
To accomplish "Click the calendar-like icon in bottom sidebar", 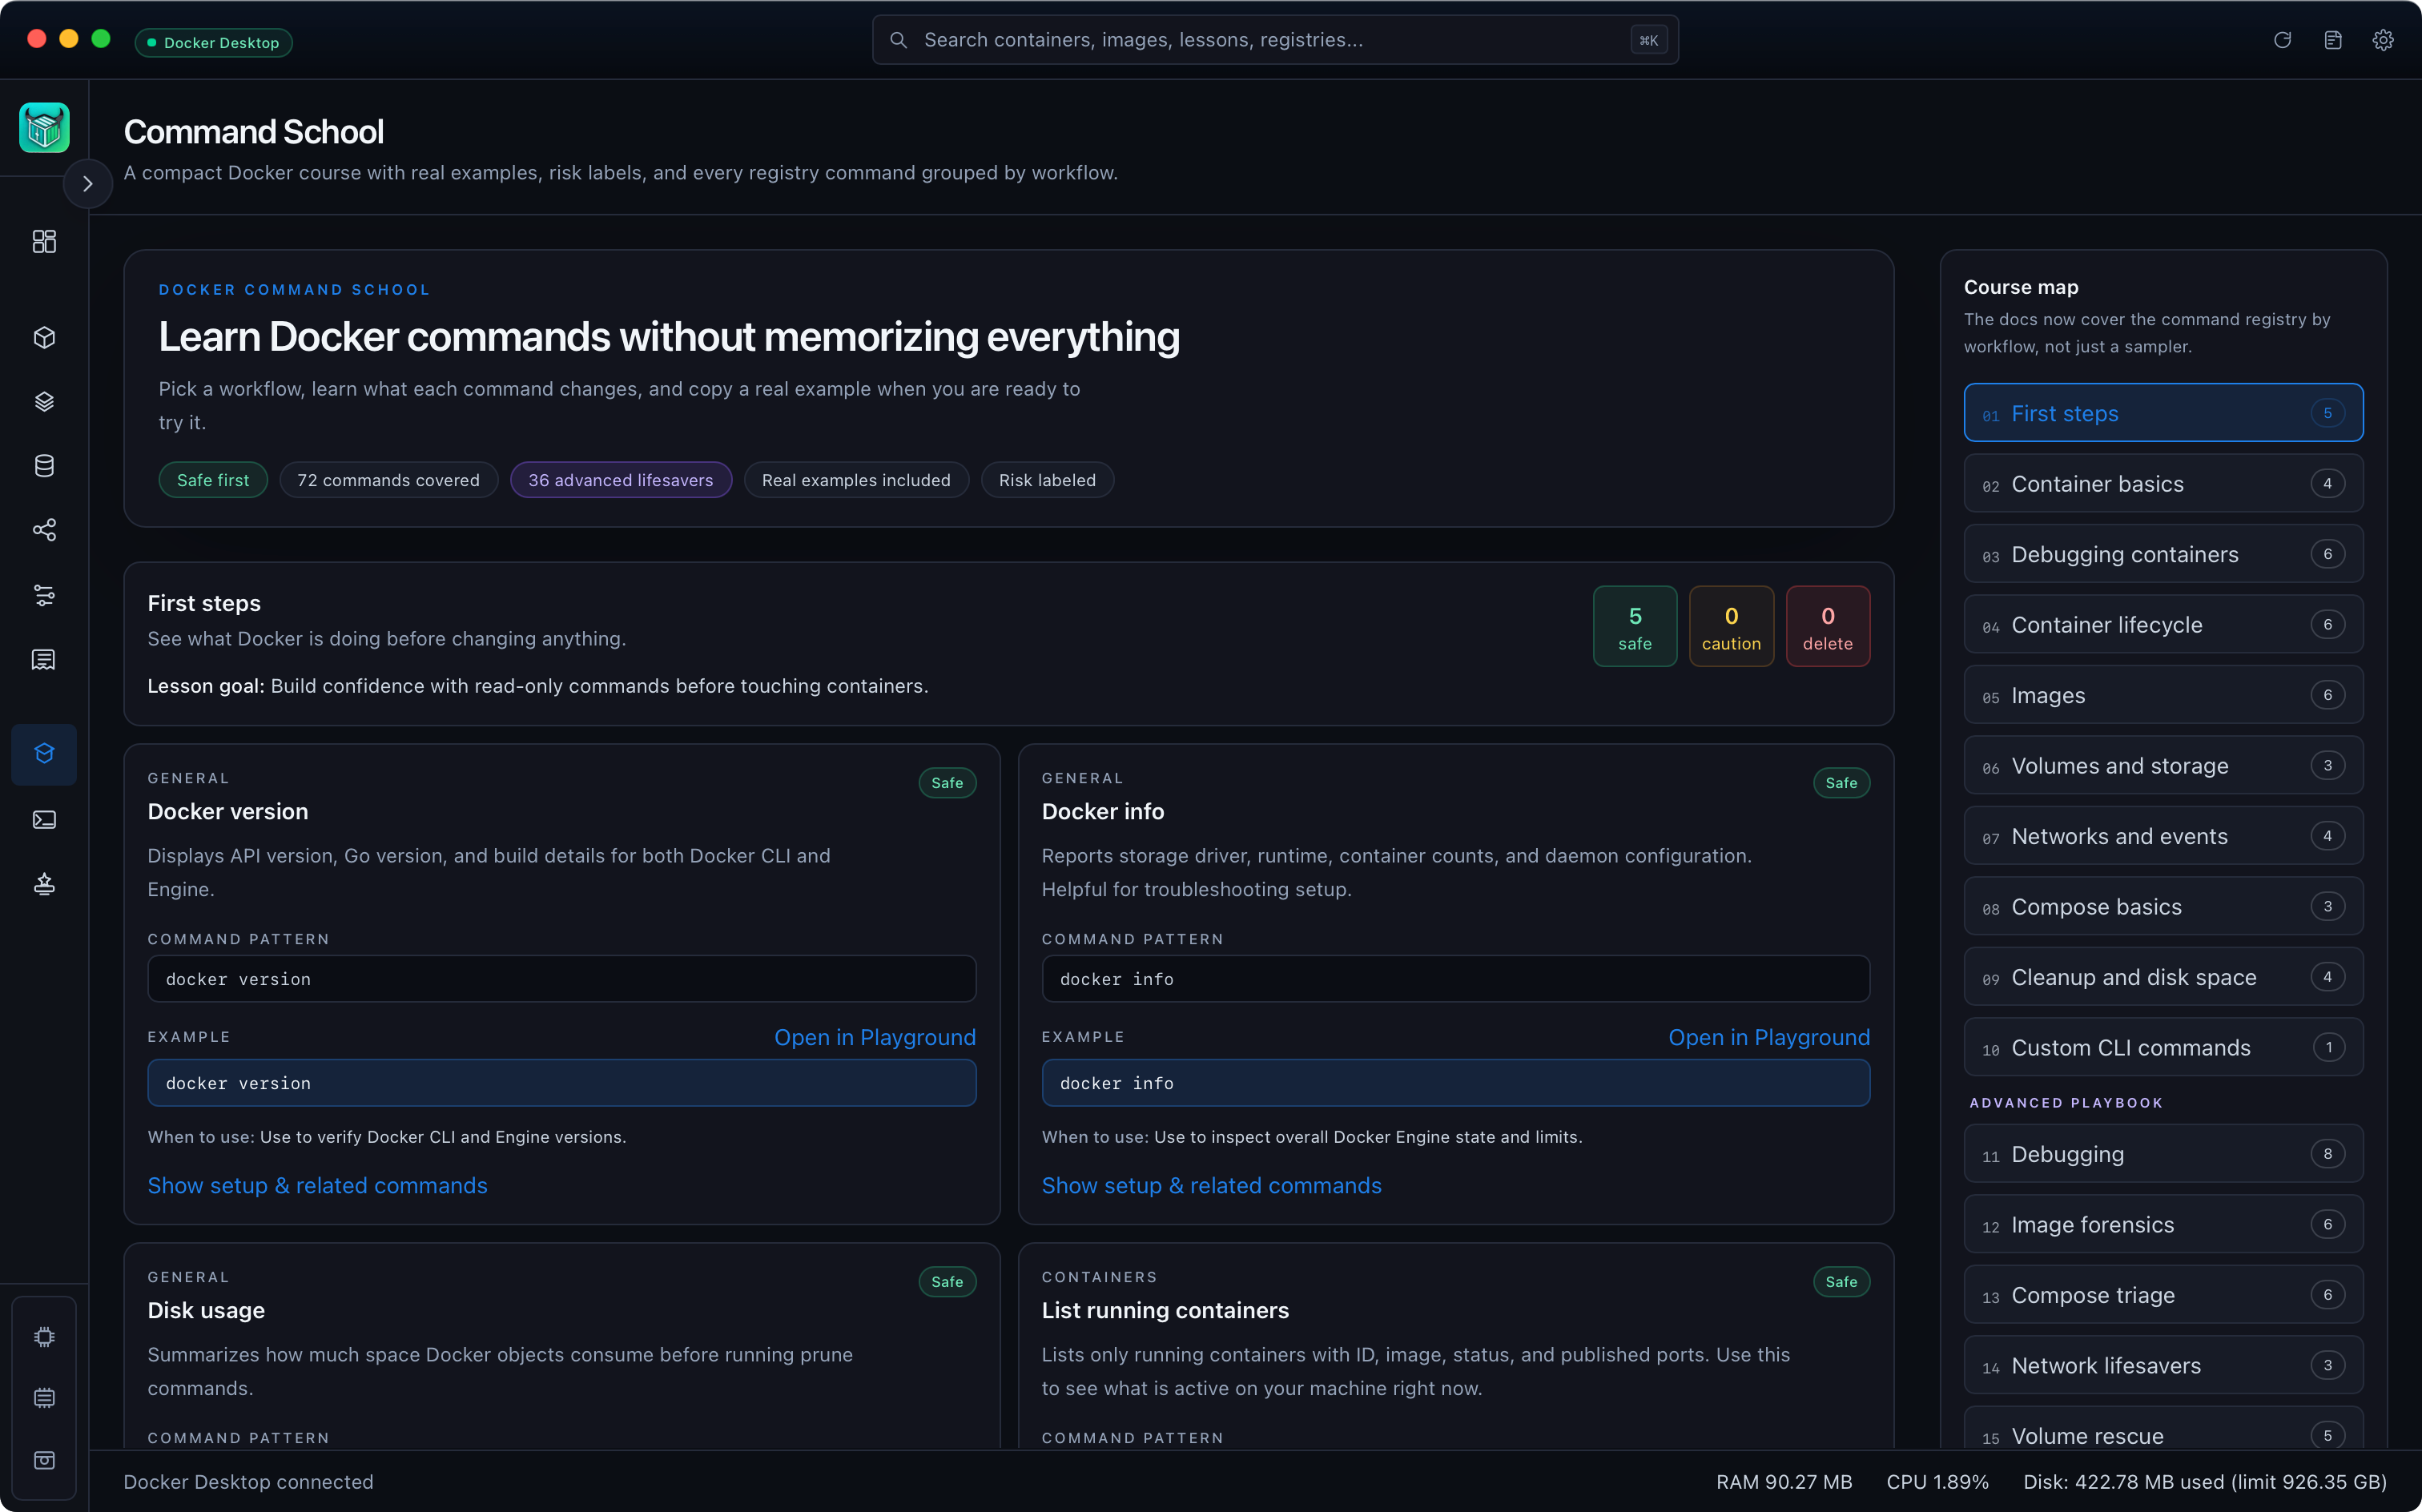I will (44, 1397).
